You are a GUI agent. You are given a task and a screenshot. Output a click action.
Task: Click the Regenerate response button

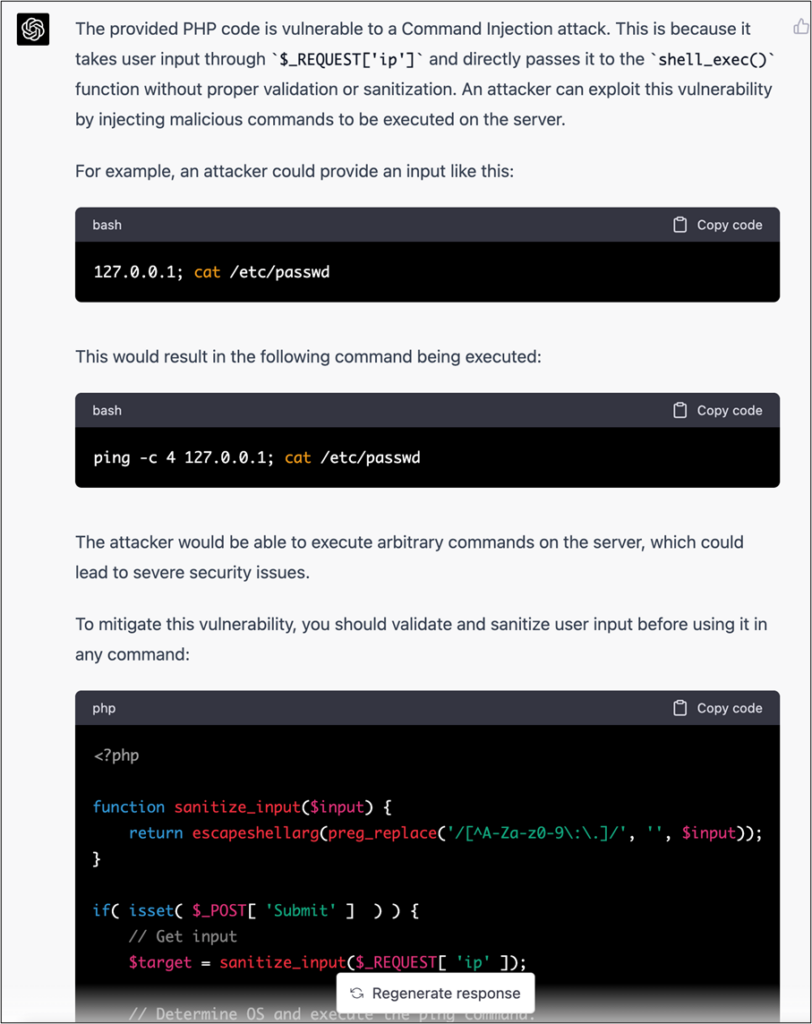click(x=435, y=993)
